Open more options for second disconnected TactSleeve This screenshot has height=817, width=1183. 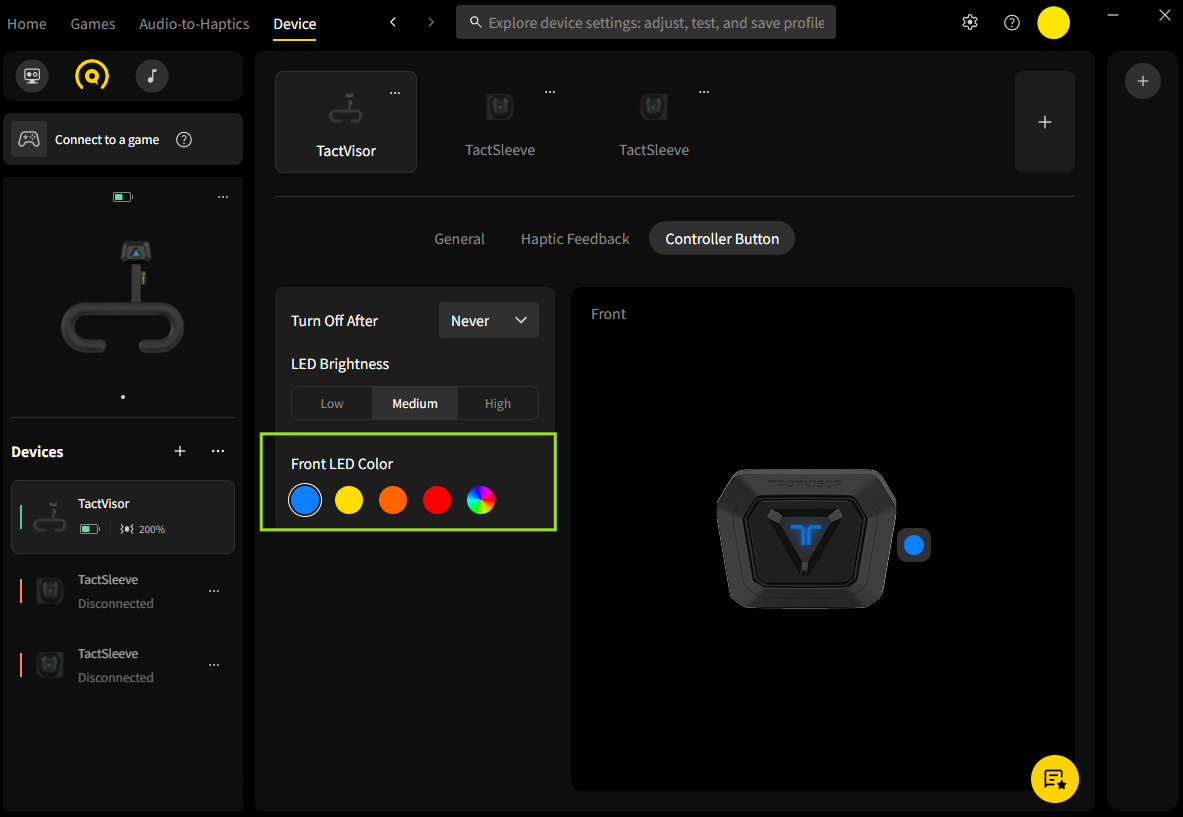pos(214,665)
